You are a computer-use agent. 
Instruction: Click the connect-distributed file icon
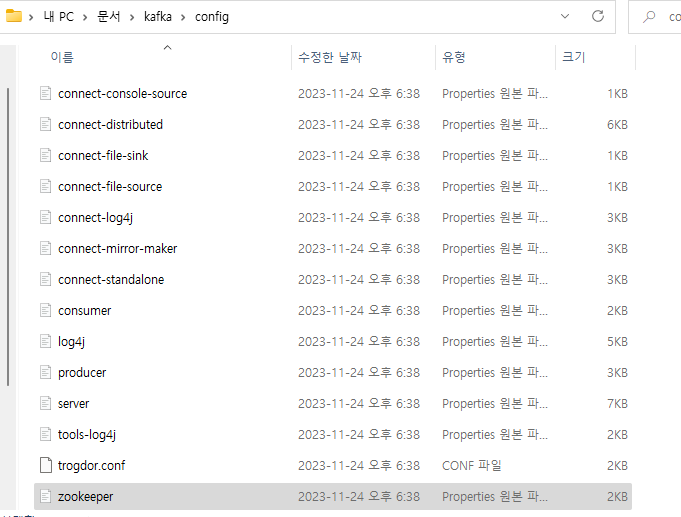46,124
